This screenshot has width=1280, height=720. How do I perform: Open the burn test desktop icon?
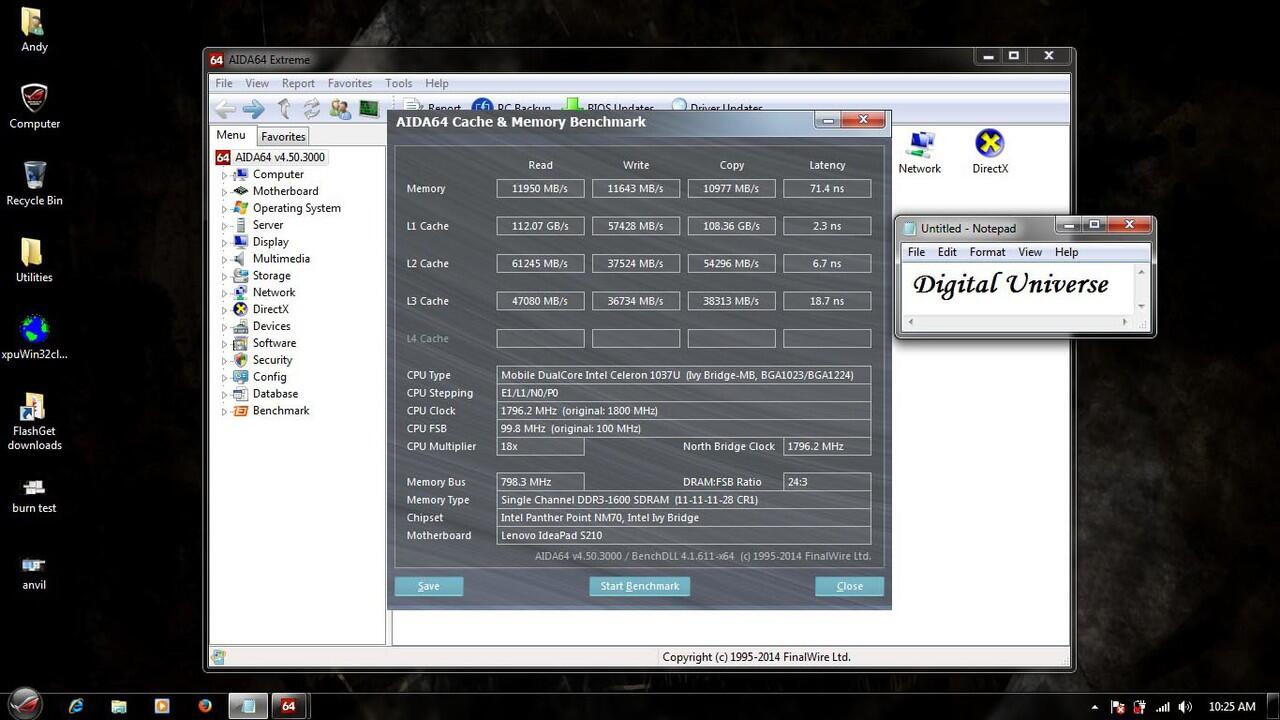pyautogui.click(x=34, y=495)
